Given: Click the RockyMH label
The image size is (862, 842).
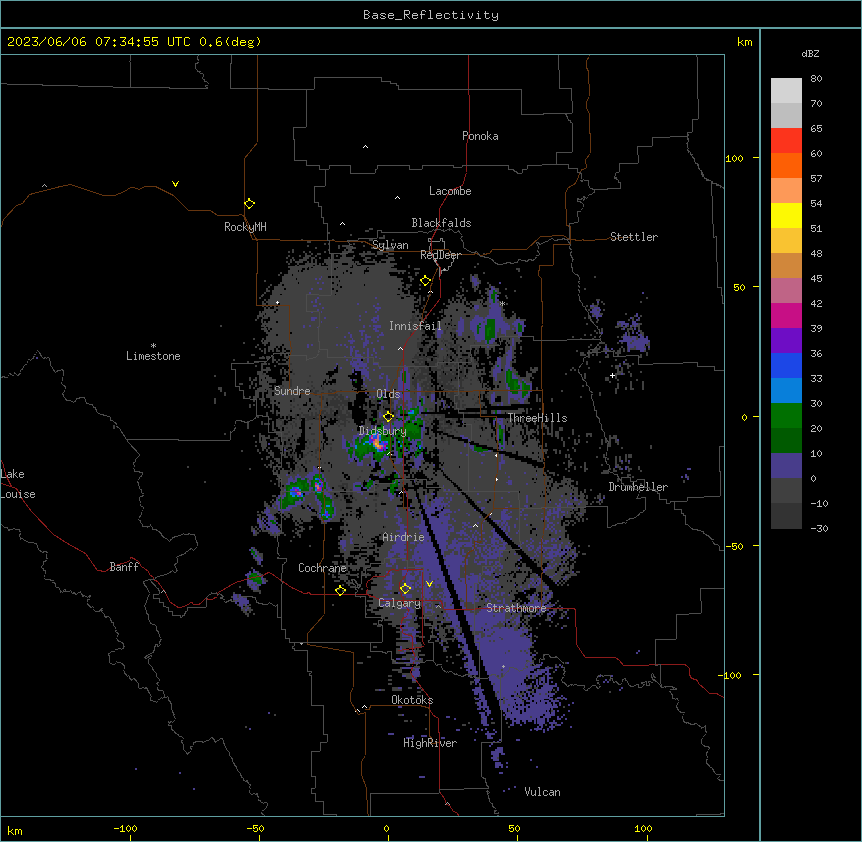Looking at the screenshot, I should coord(245,227).
